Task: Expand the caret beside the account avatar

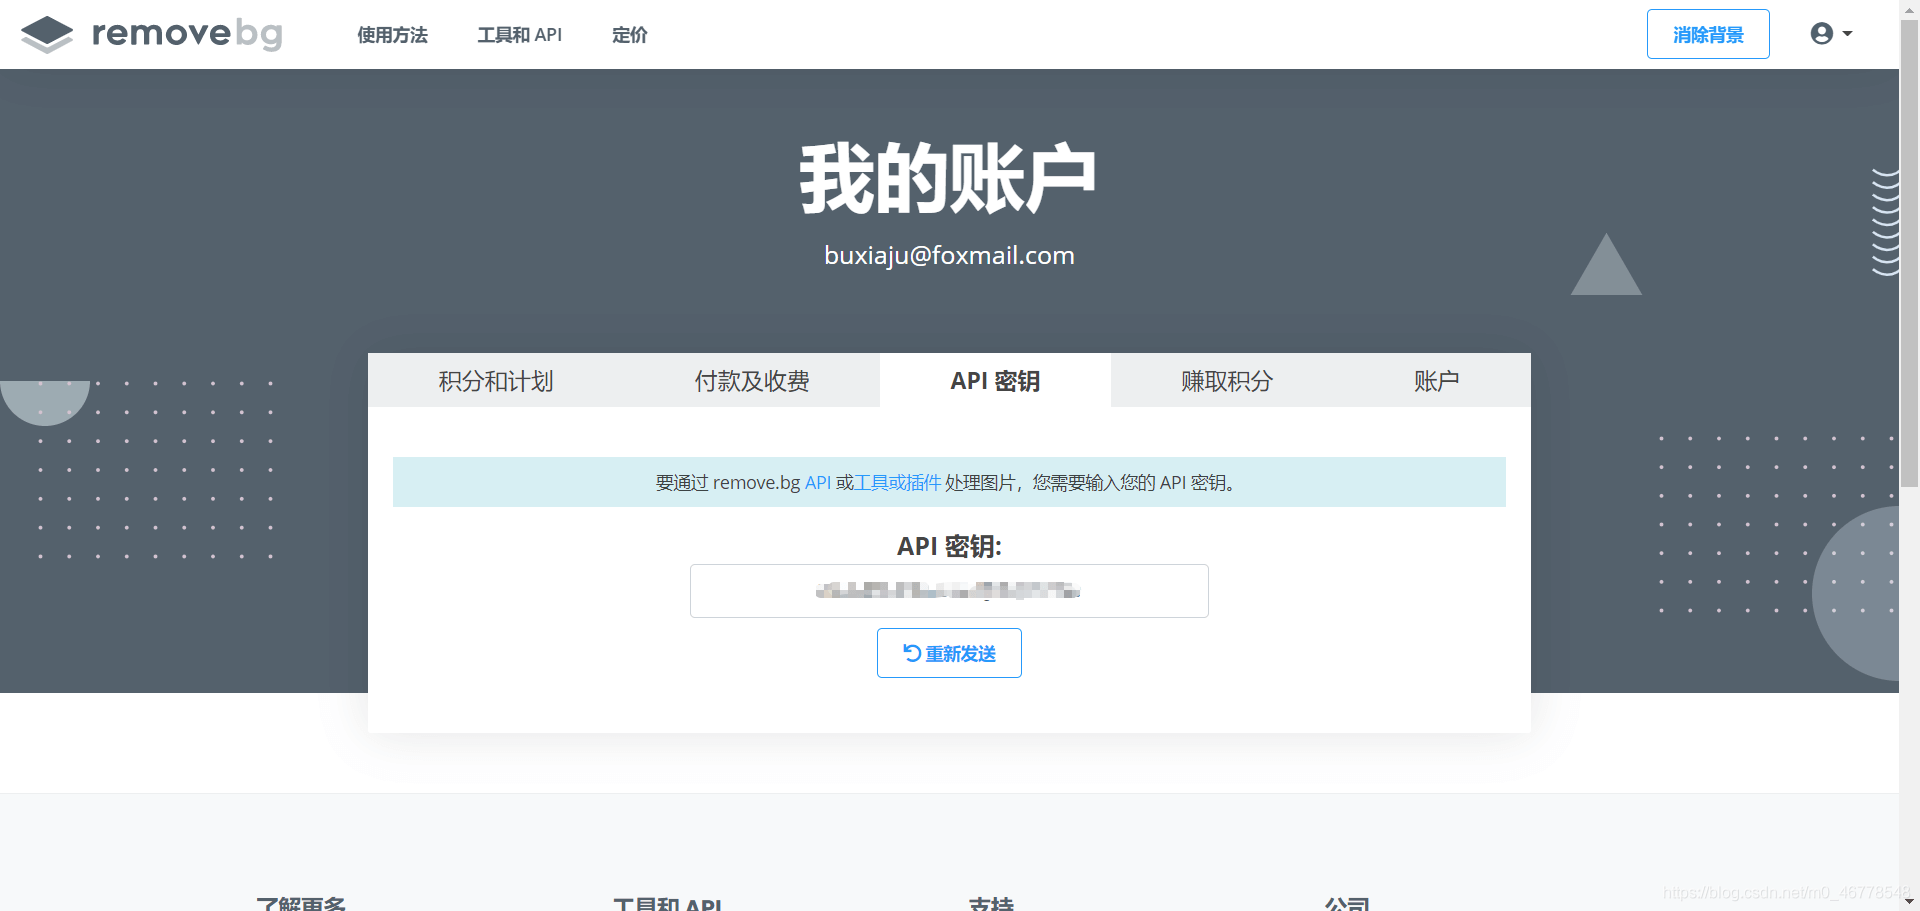Action: pyautogui.click(x=1847, y=34)
